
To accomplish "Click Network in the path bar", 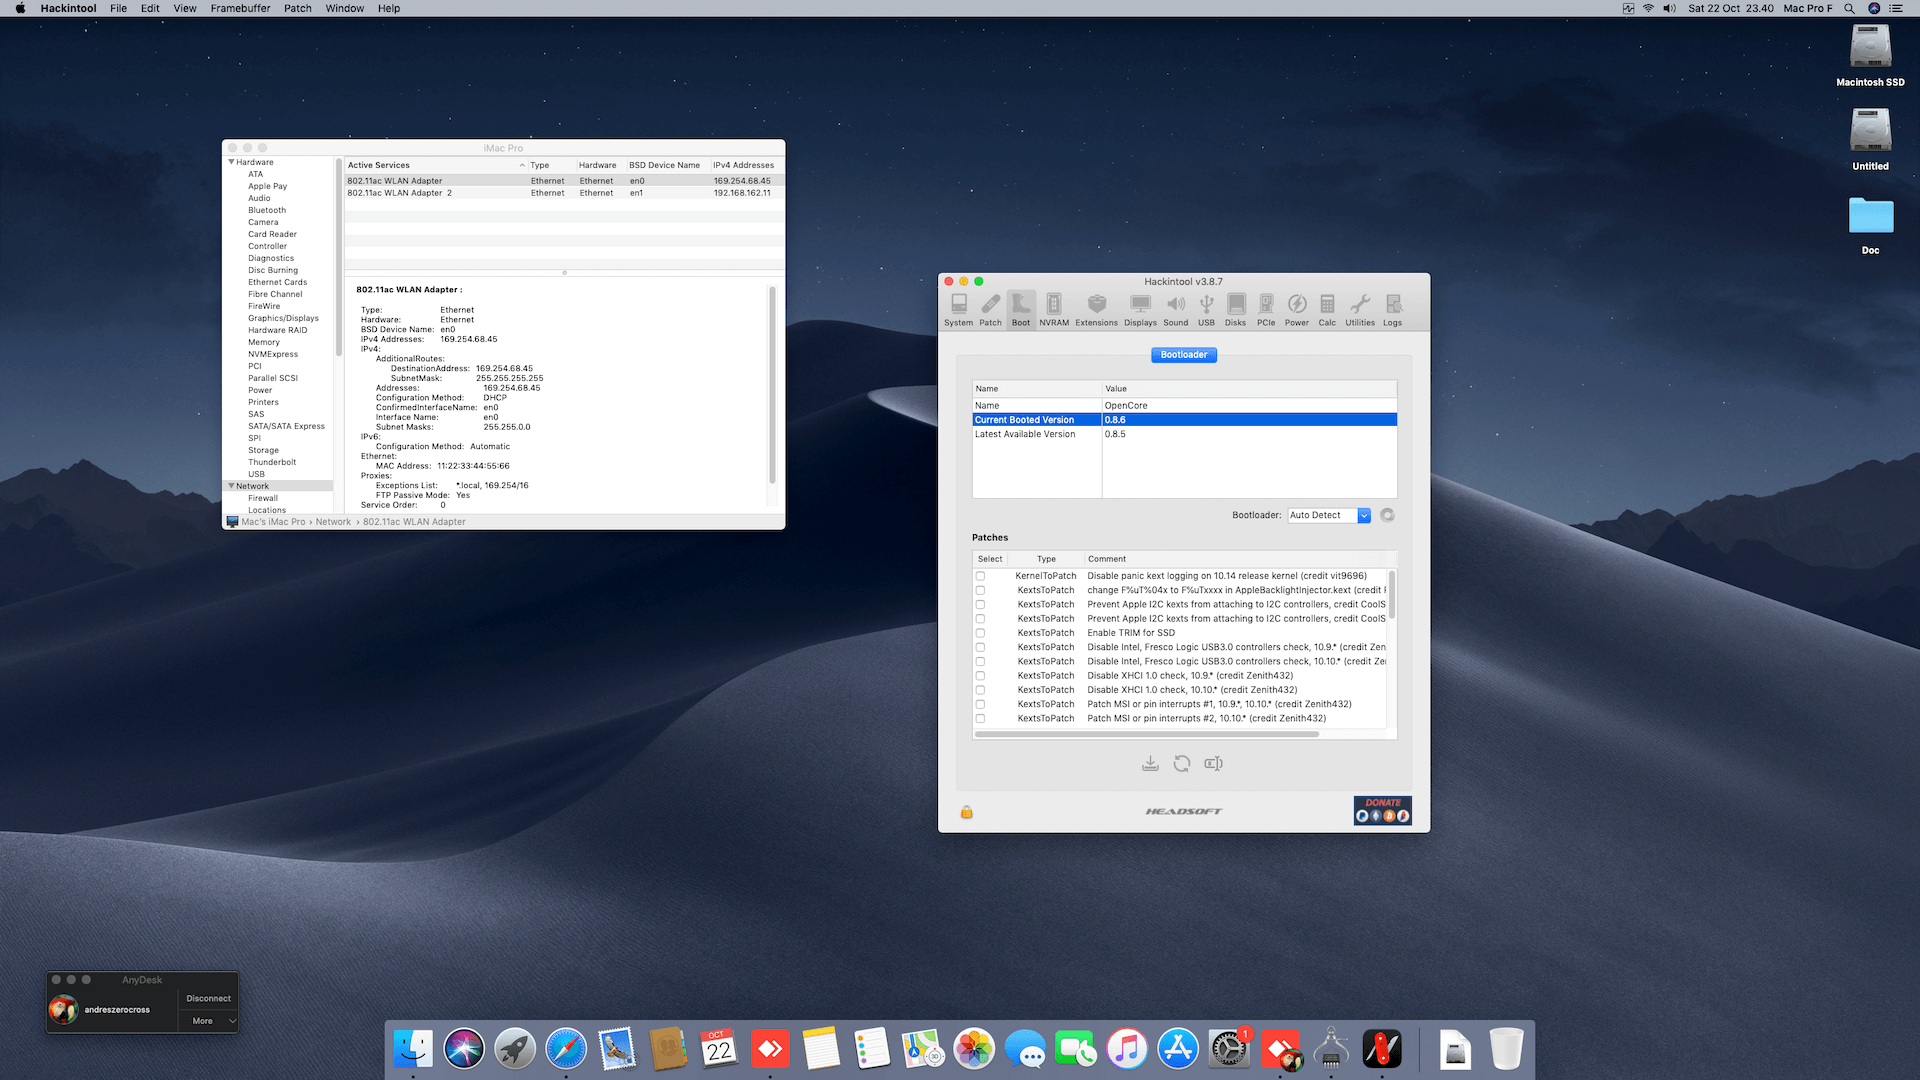I will click(x=333, y=522).
